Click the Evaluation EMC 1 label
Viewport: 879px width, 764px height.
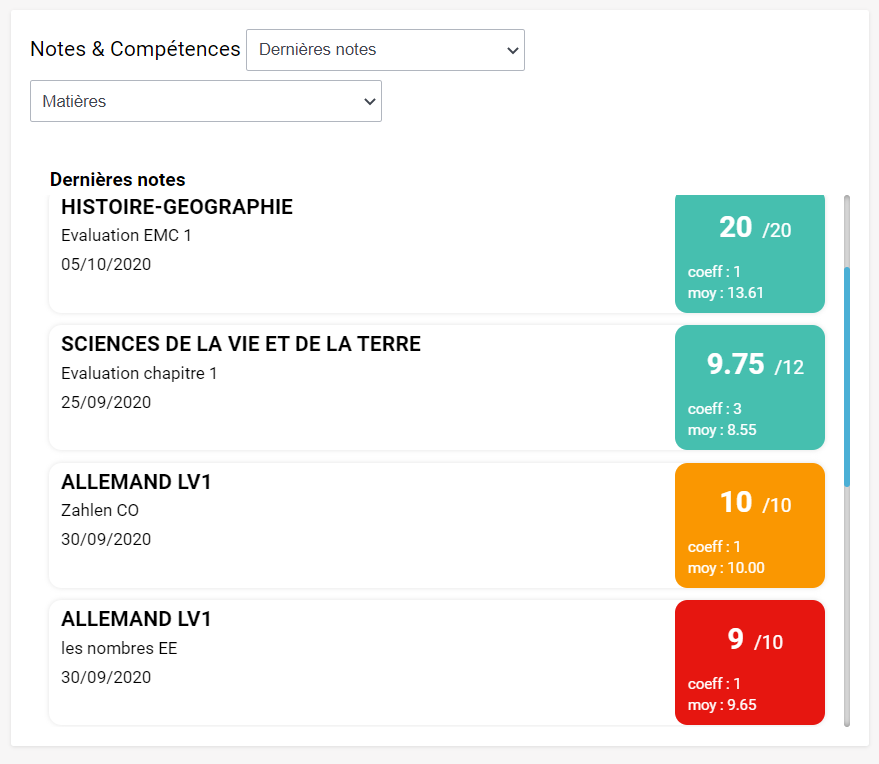point(126,236)
